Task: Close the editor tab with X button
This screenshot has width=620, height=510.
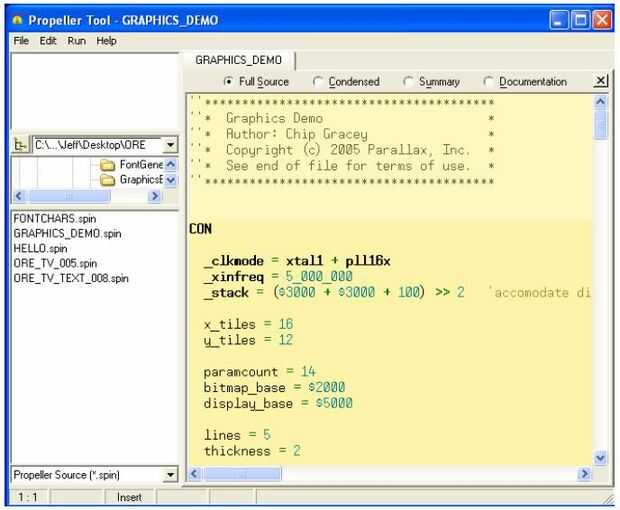Action: tap(601, 81)
